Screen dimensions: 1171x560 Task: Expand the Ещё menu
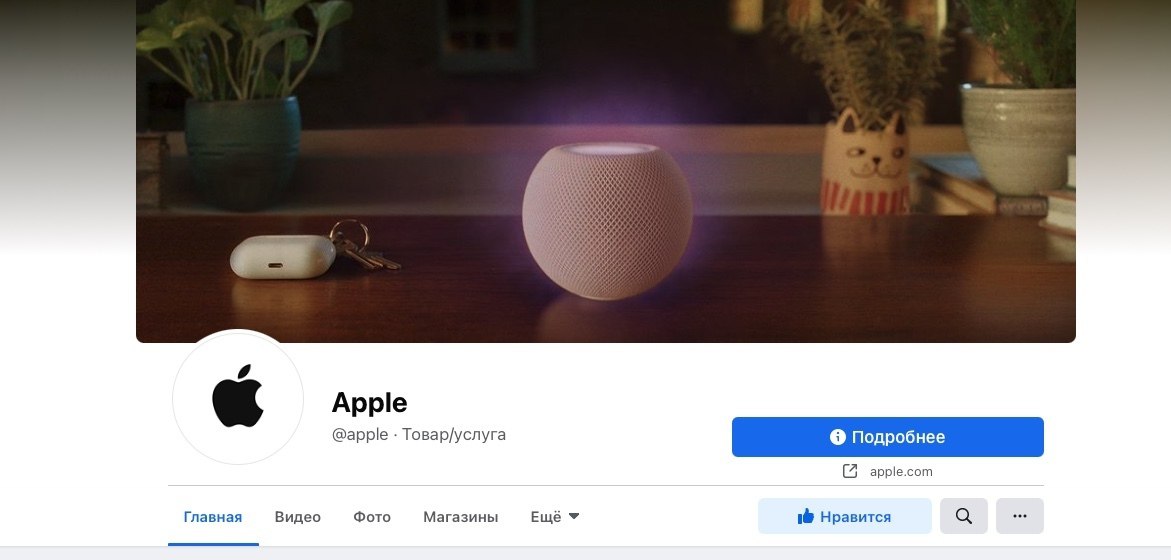coord(555,517)
